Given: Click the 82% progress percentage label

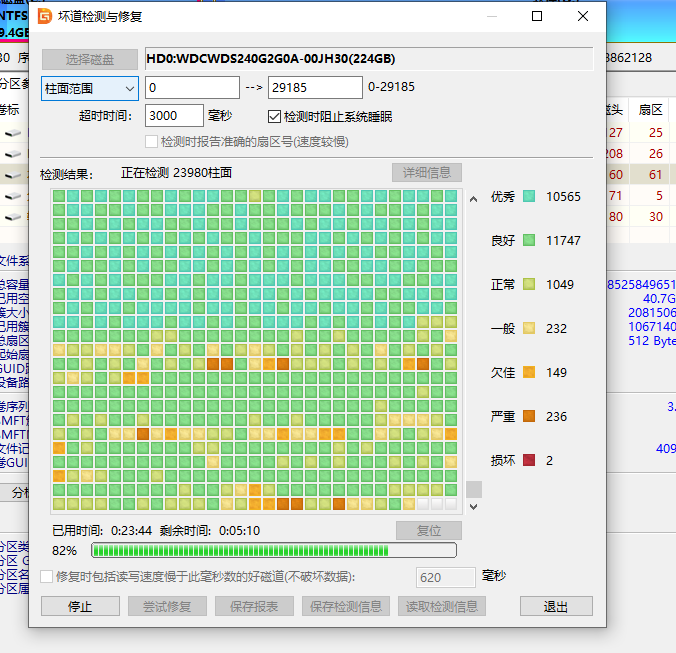Looking at the screenshot, I should [64, 550].
